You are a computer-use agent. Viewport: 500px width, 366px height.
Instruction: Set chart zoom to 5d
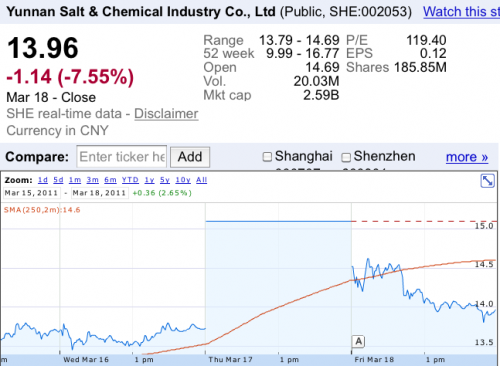click(x=58, y=180)
